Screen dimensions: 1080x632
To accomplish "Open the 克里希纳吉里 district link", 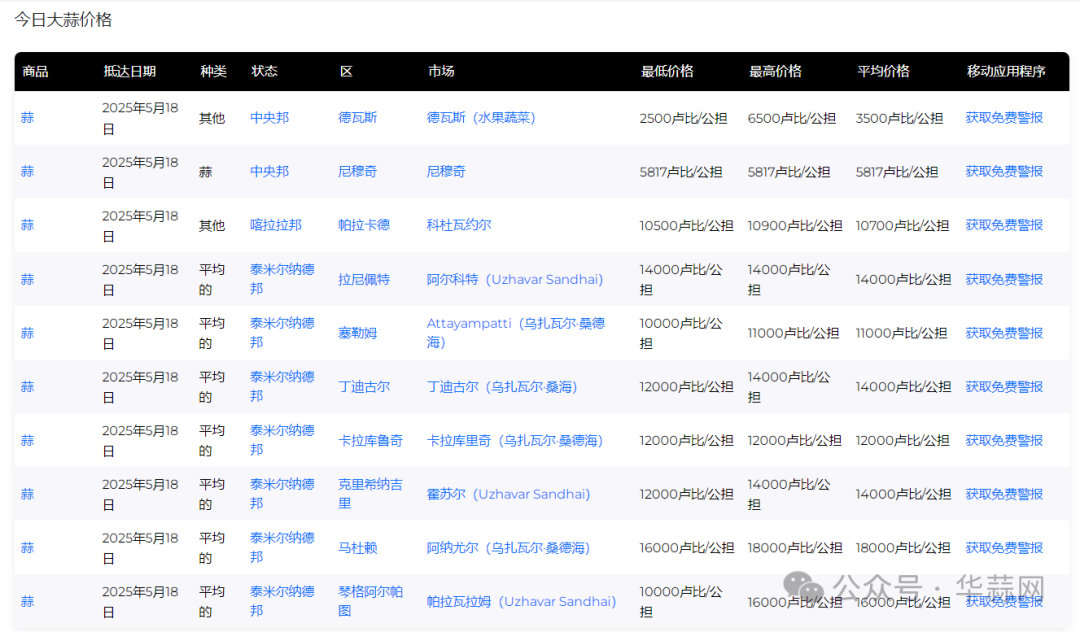I will [x=370, y=494].
